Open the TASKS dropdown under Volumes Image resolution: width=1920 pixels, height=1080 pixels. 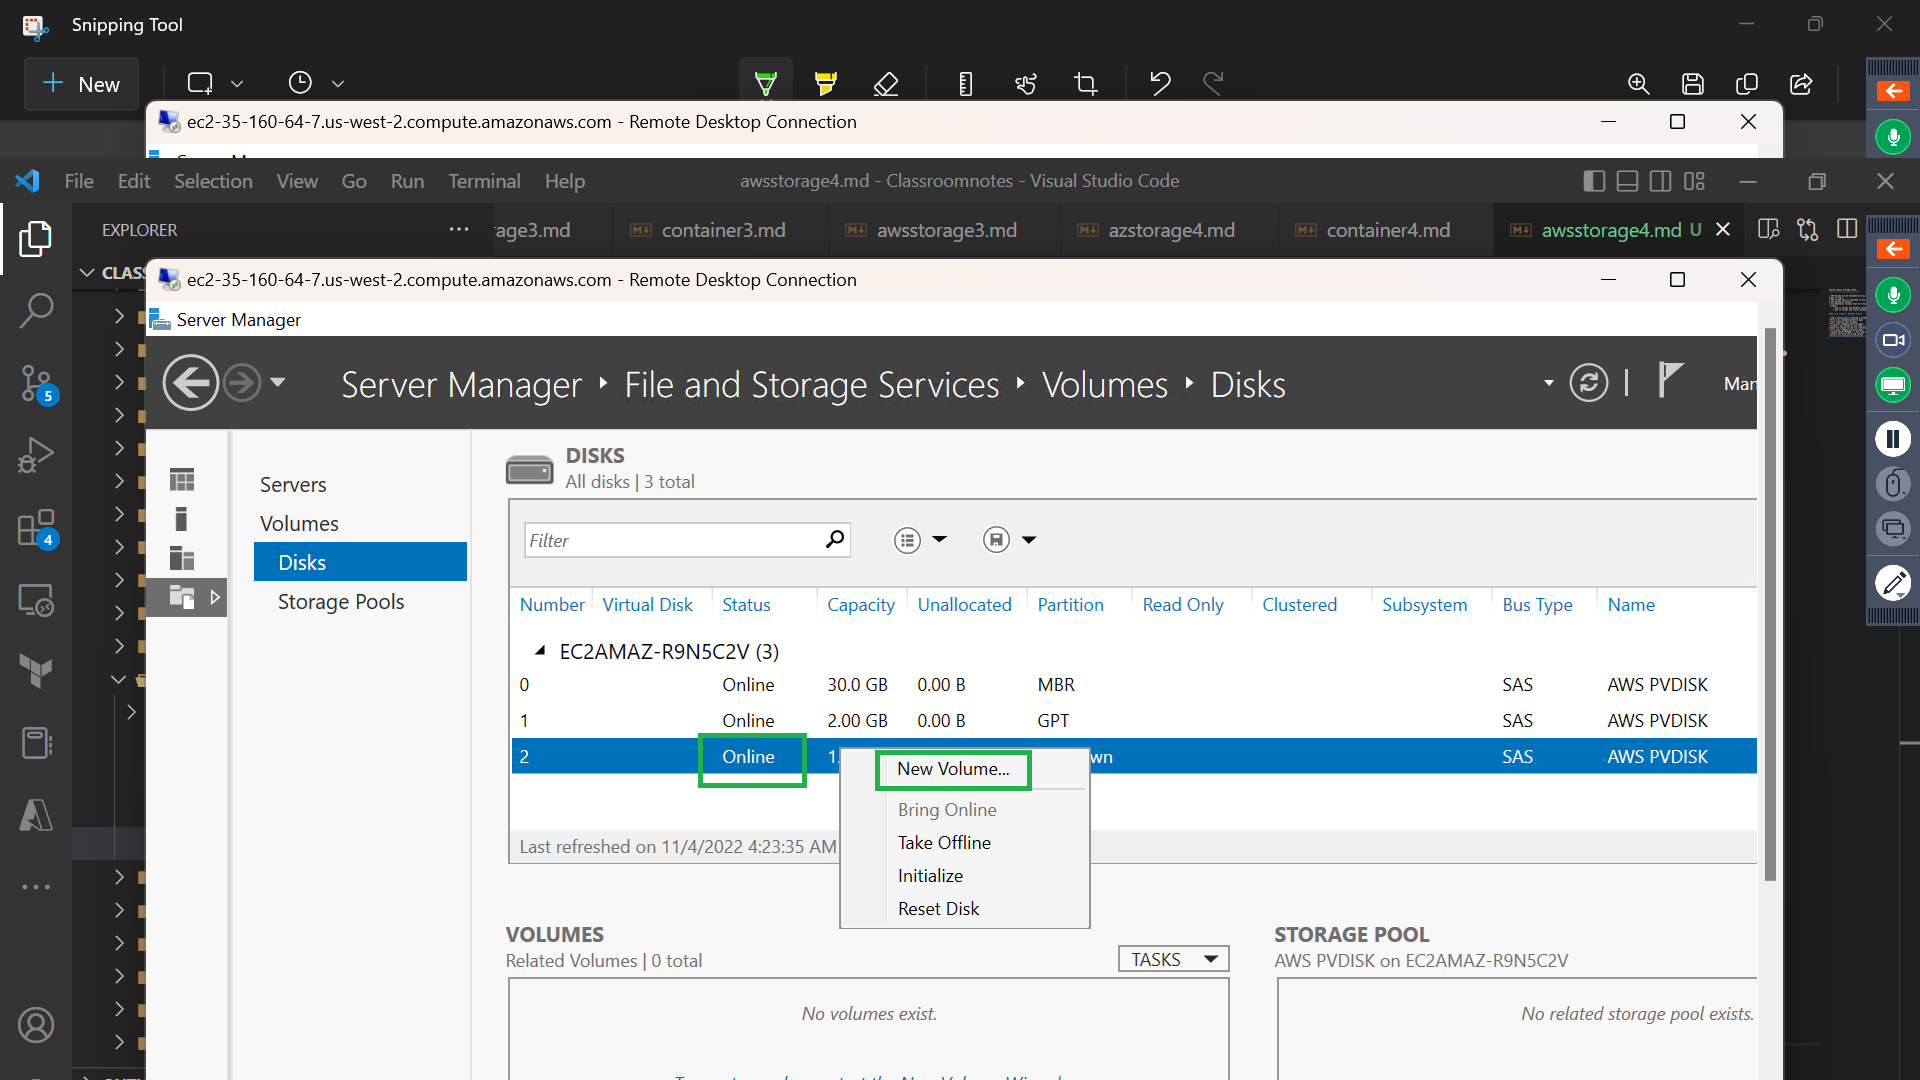click(1172, 958)
